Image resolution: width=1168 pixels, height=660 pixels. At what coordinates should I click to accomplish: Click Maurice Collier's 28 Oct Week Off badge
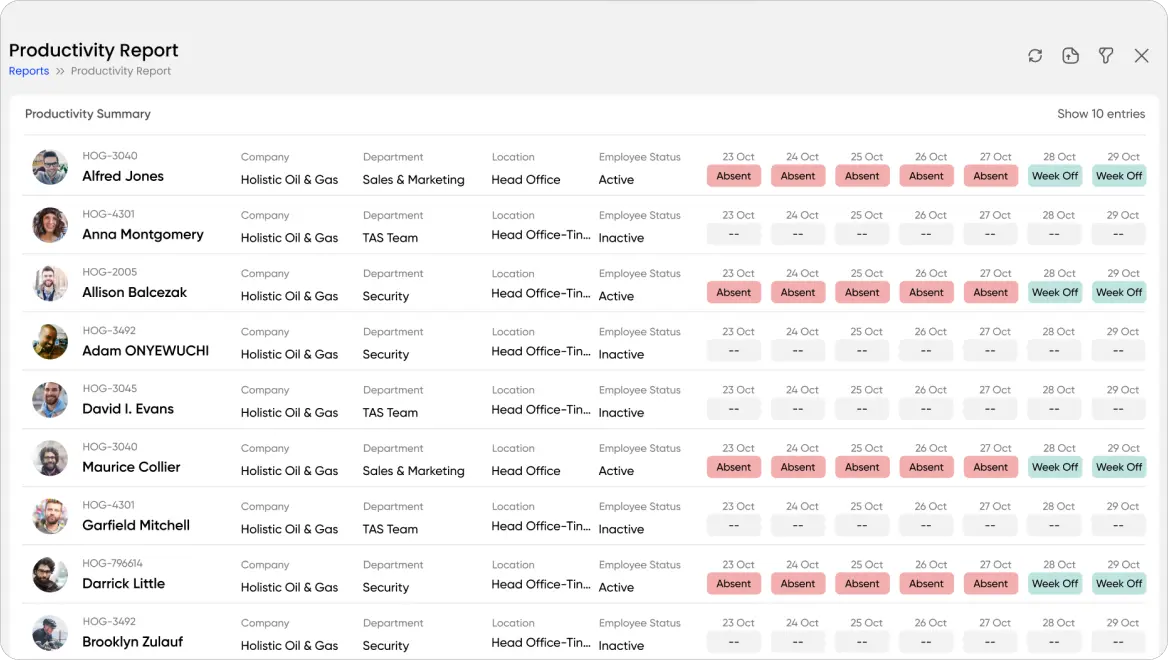click(x=1055, y=467)
